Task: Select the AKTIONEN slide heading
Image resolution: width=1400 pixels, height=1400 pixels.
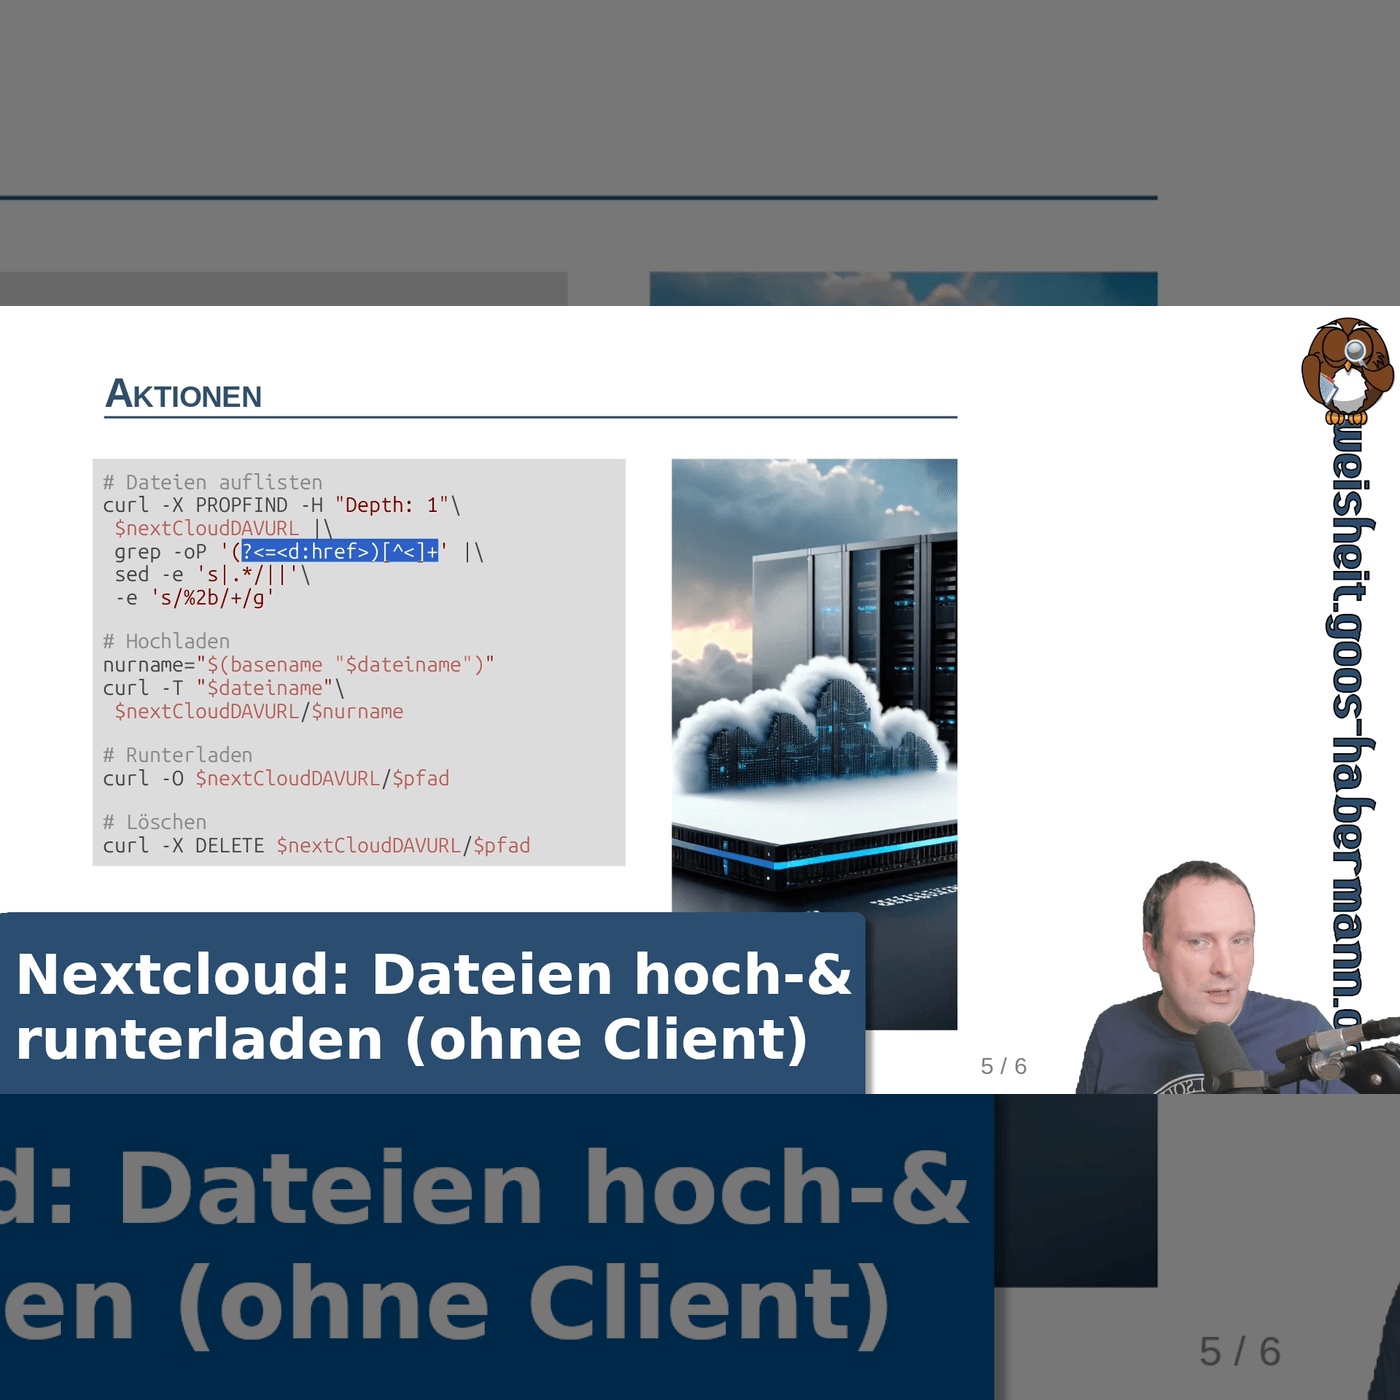Action: coord(184,394)
